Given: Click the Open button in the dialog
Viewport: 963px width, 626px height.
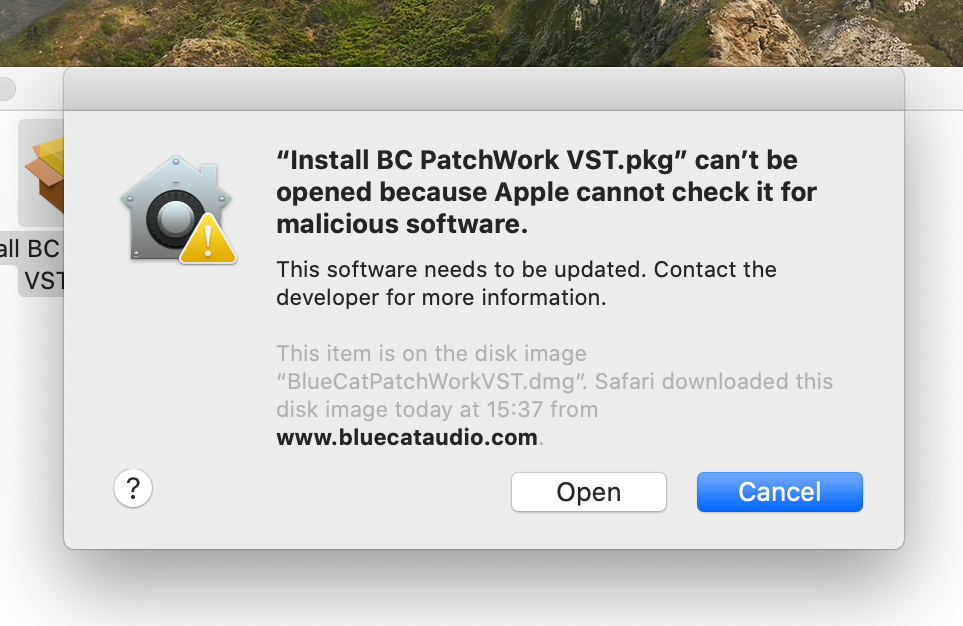Looking at the screenshot, I should click(x=588, y=491).
